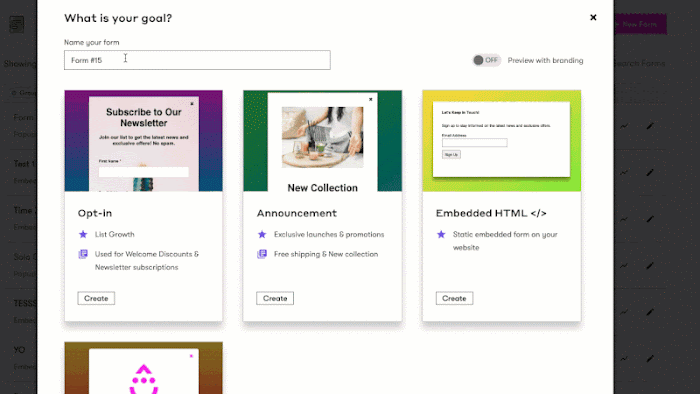This screenshot has height=394, width=700.
Task: Create an Opt-in form
Action: point(96,298)
